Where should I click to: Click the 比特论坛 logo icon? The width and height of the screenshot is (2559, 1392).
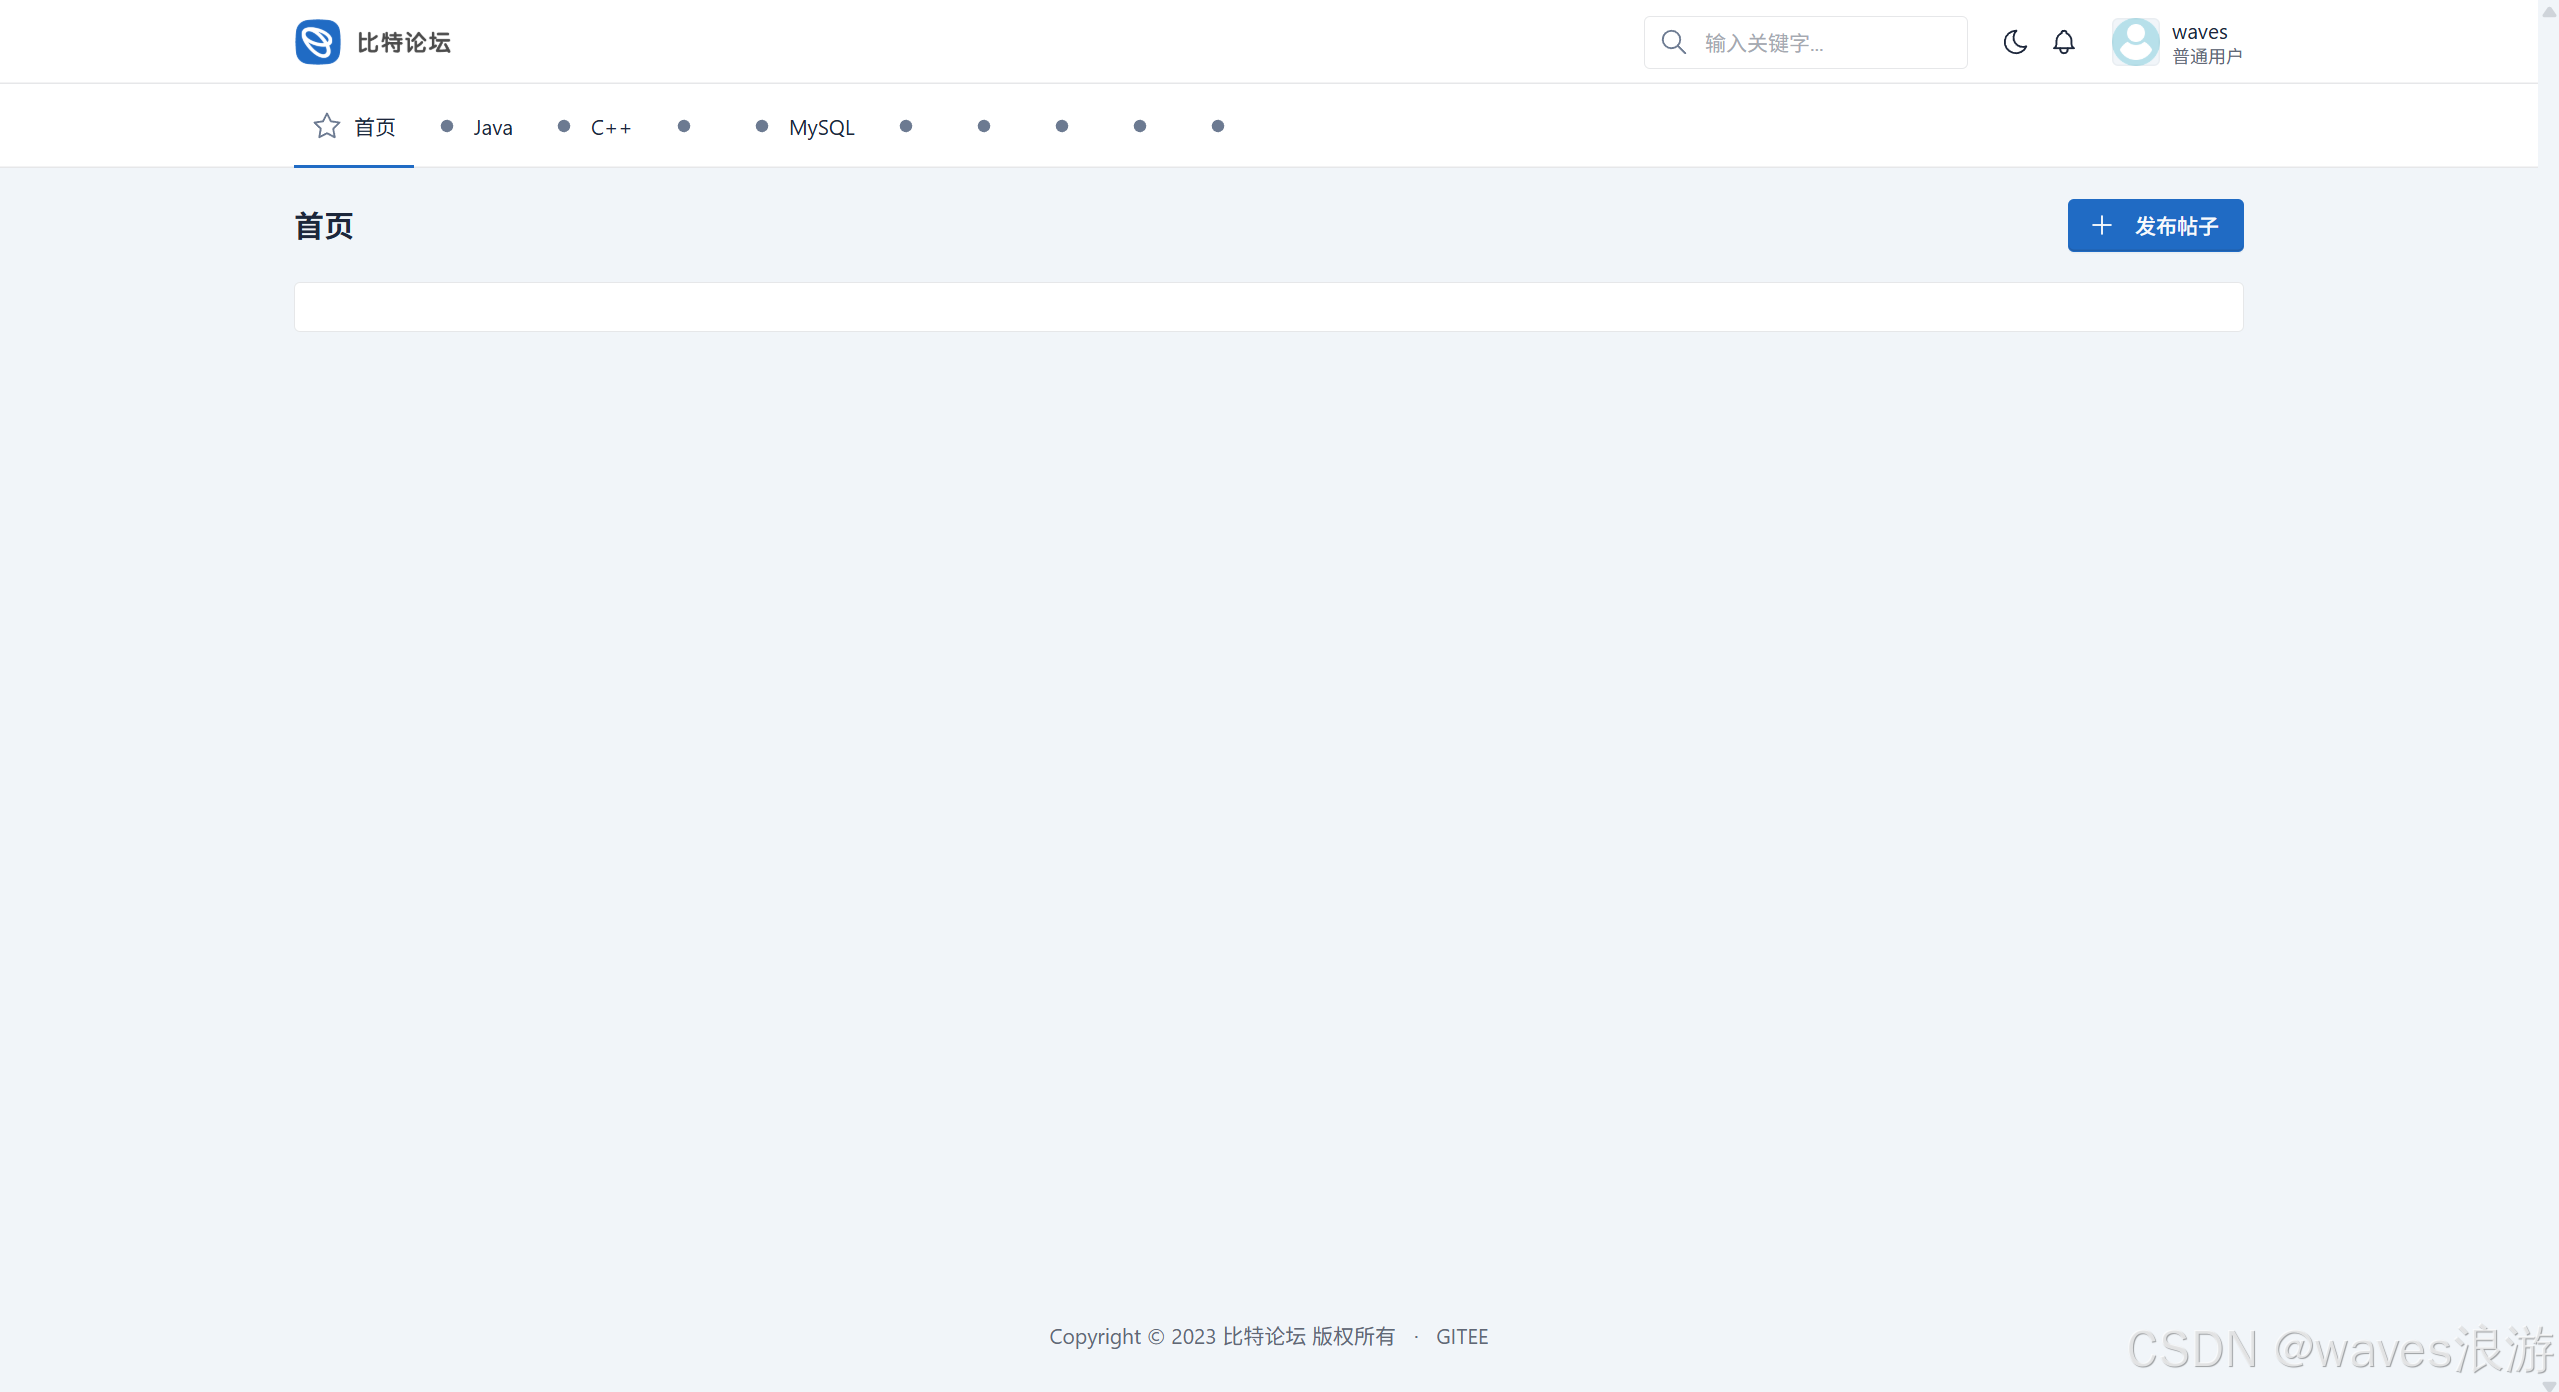tap(318, 42)
